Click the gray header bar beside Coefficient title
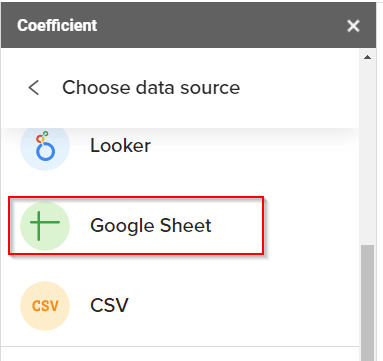 [220, 25]
